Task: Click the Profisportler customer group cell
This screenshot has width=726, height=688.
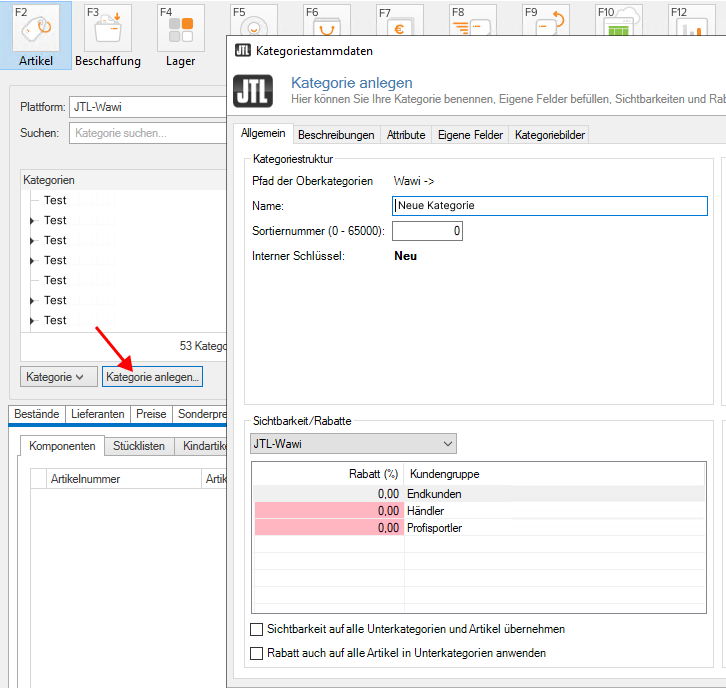Action: tap(555, 528)
